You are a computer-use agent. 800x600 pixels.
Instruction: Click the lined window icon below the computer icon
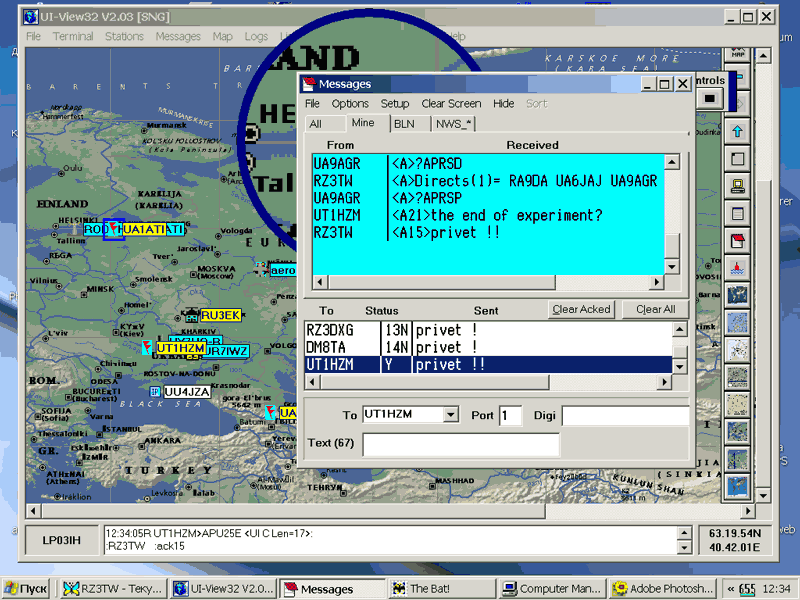(x=737, y=213)
